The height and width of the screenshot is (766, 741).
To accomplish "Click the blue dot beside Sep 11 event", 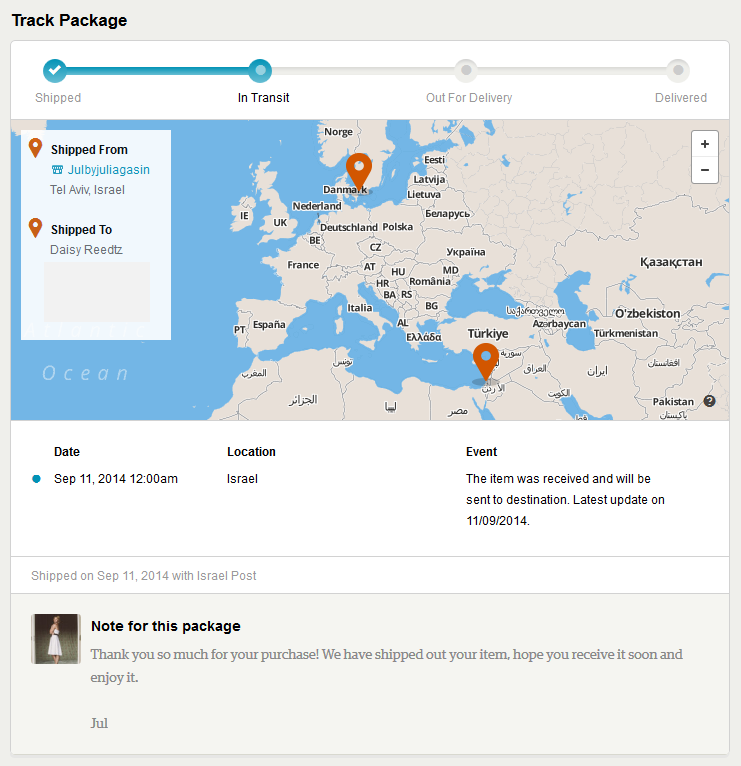I will click(x=36, y=479).
